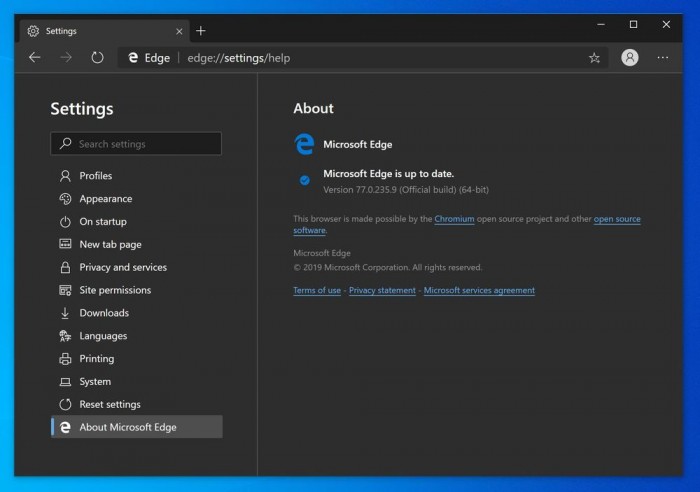Follow the Terms of use link
The width and height of the screenshot is (700, 492).
316,291
